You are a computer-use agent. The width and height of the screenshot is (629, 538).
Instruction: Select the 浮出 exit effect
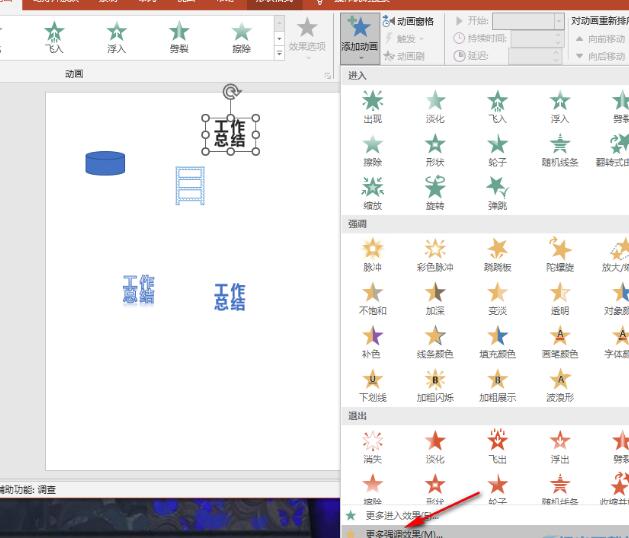coord(560,447)
